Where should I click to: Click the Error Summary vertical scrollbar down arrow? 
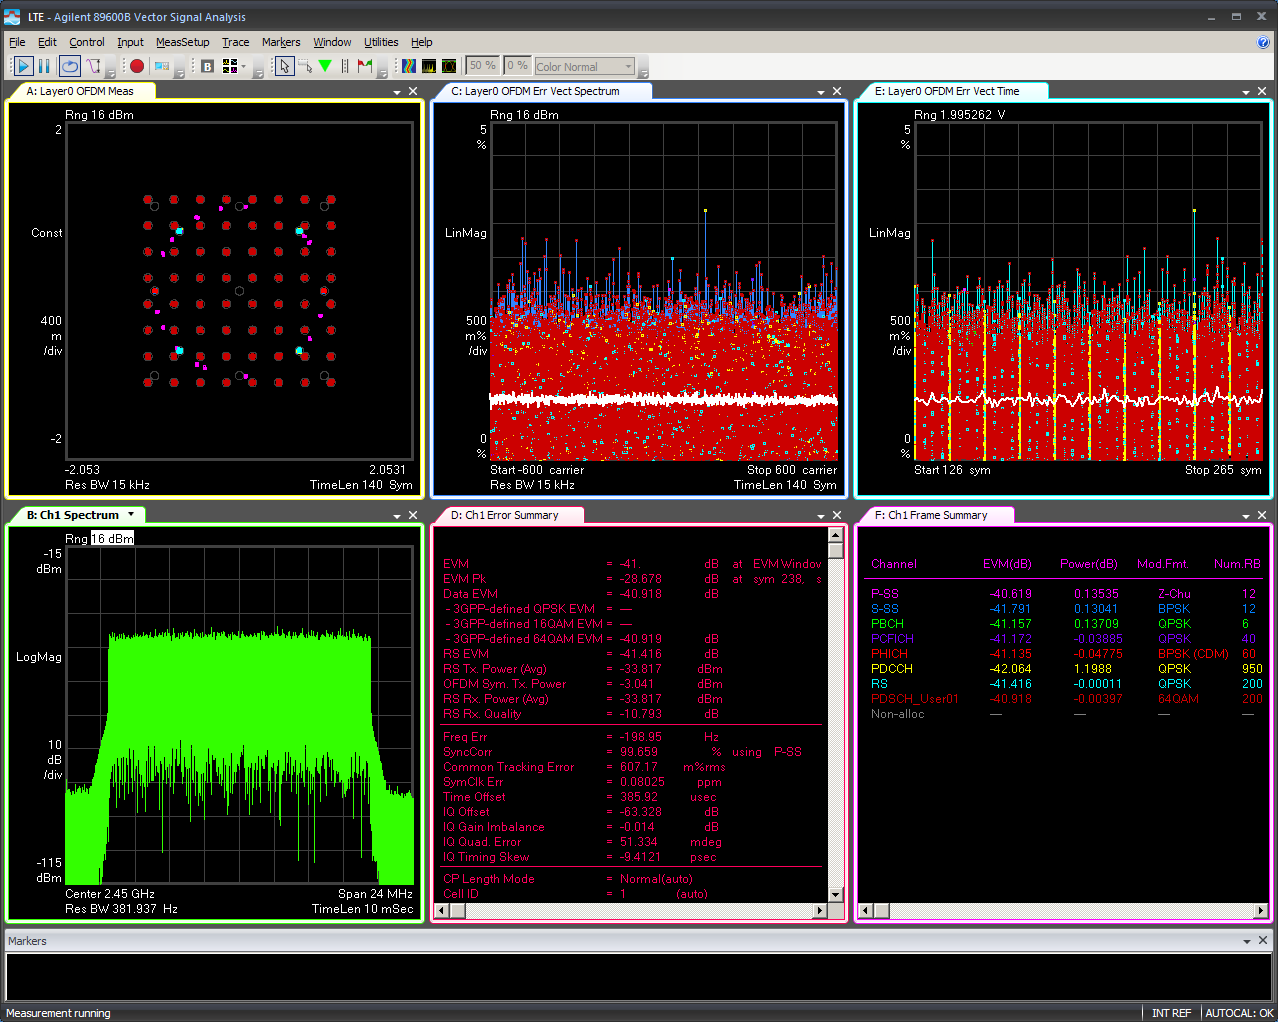(x=836, y=895)
